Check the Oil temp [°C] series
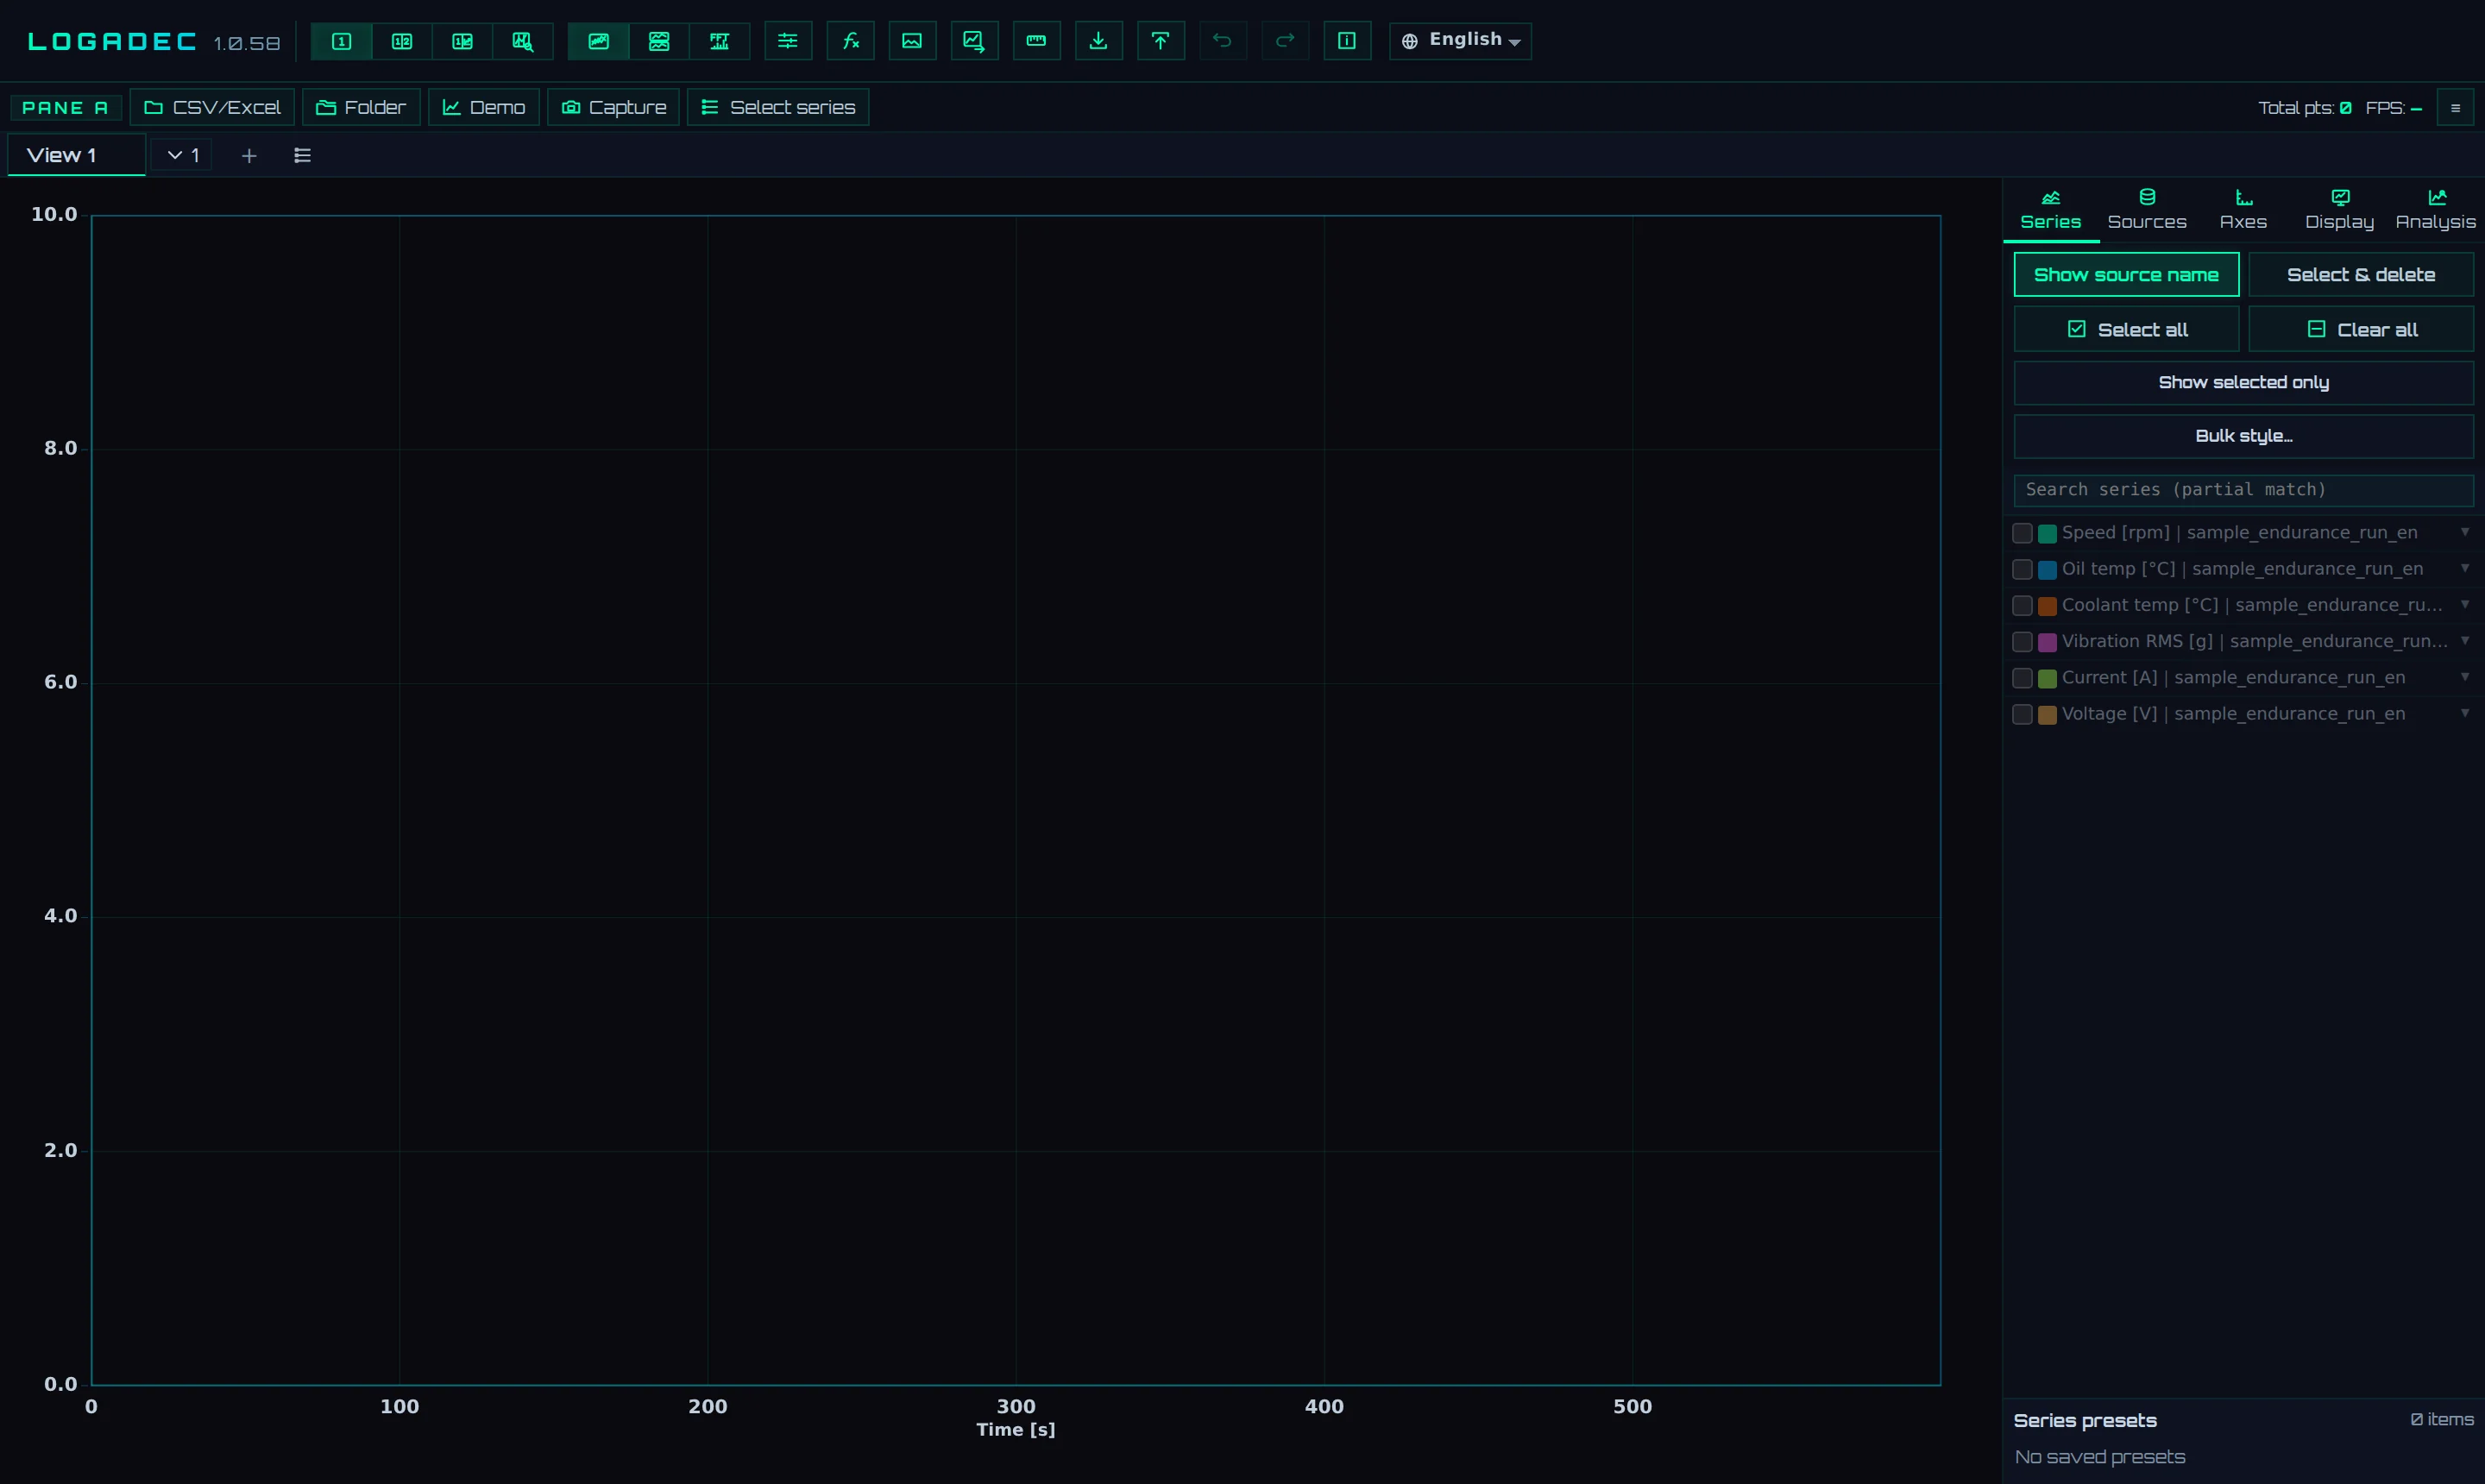The height and width of the screenshot is (1484, 2485). pos(2022,569)
